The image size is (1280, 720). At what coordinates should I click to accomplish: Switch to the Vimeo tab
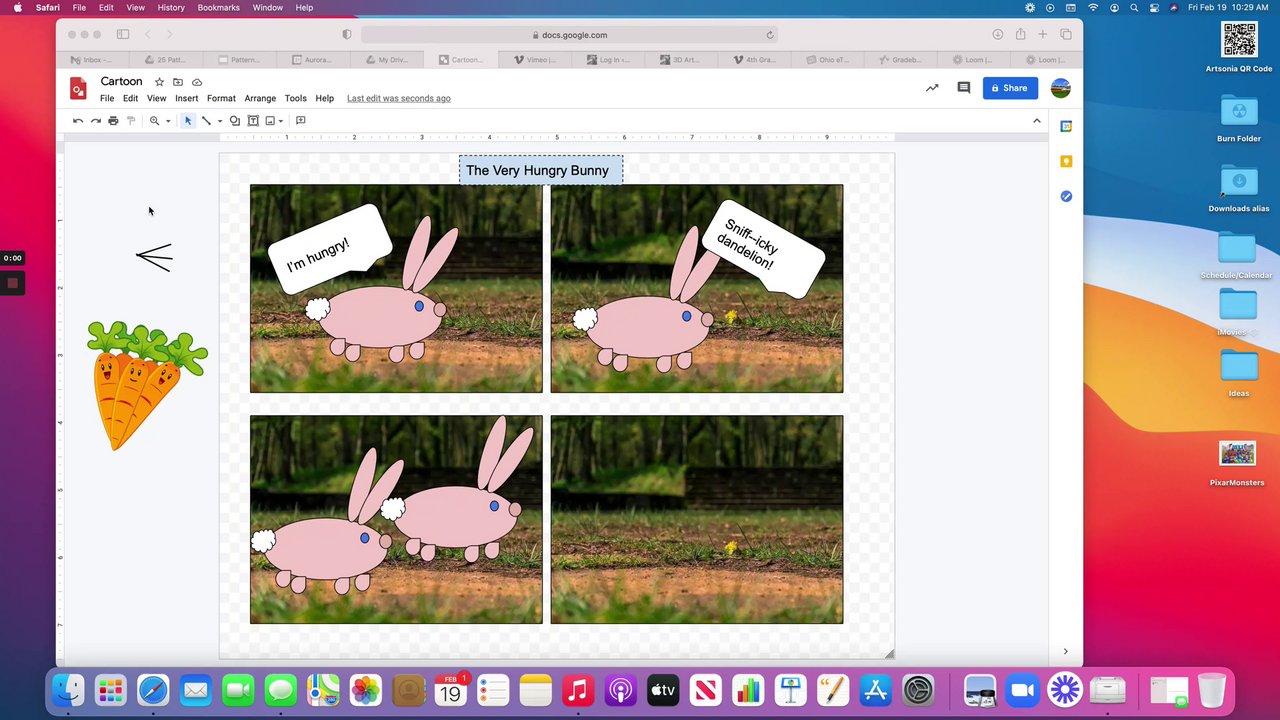coord(535,60)
